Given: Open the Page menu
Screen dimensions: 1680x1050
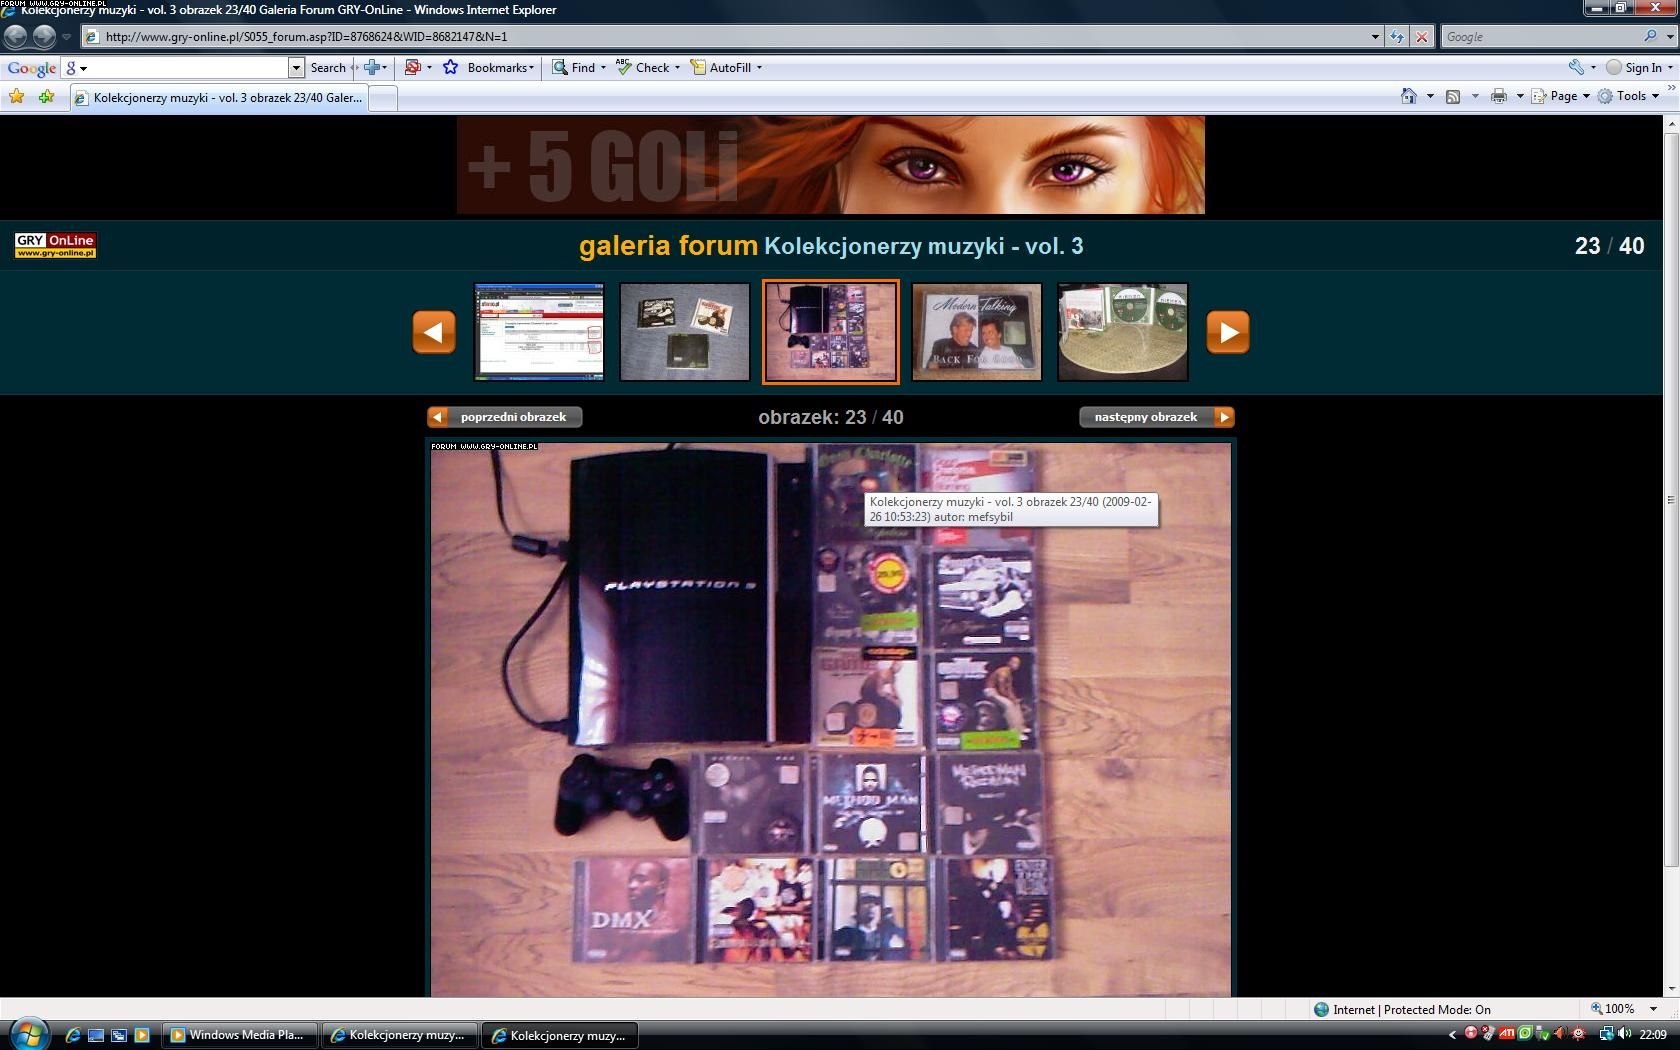Looking at the screenshot, I should (x=1562, y=96).
